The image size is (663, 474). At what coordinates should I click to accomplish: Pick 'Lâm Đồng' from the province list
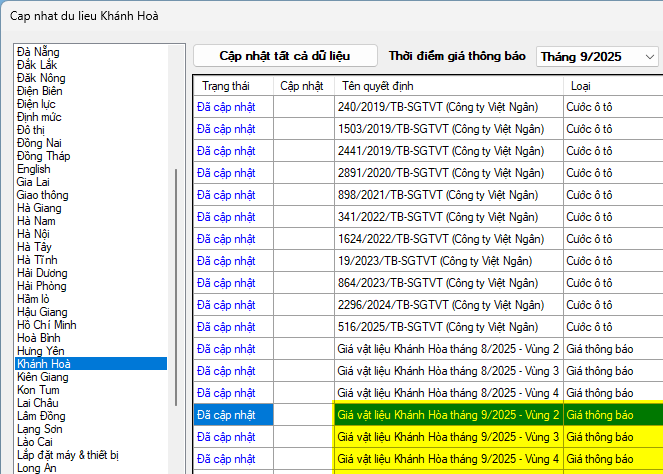(x=42, y=416)
